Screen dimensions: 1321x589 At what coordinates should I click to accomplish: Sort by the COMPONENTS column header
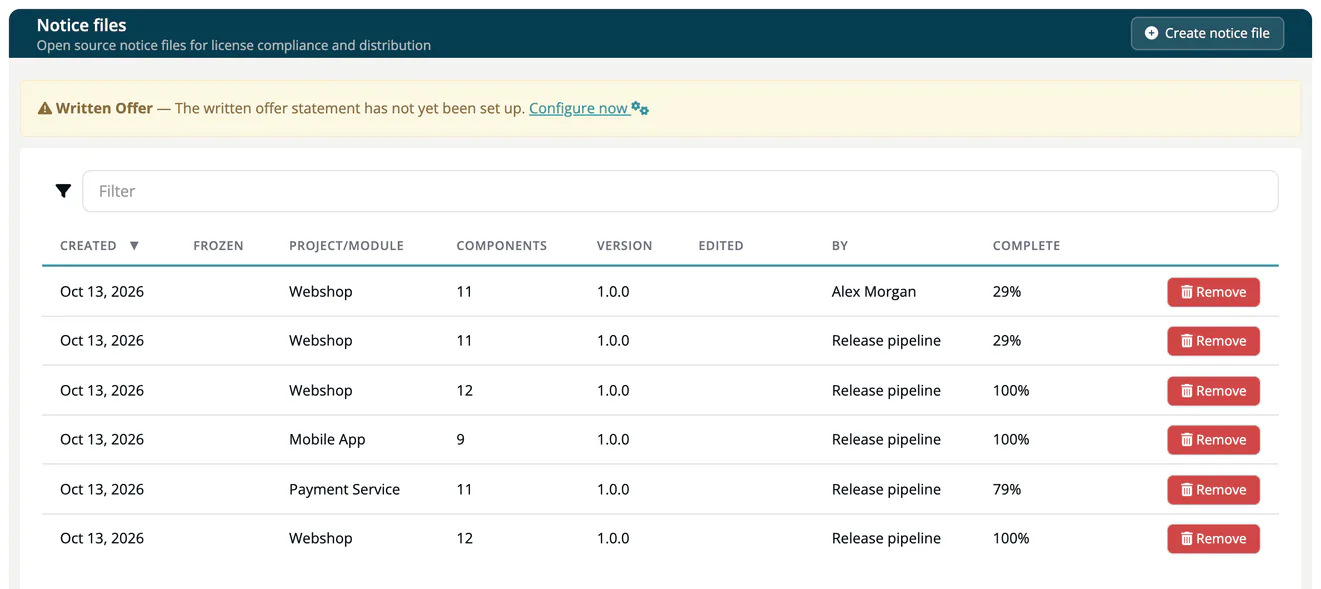tap(501, 245)
